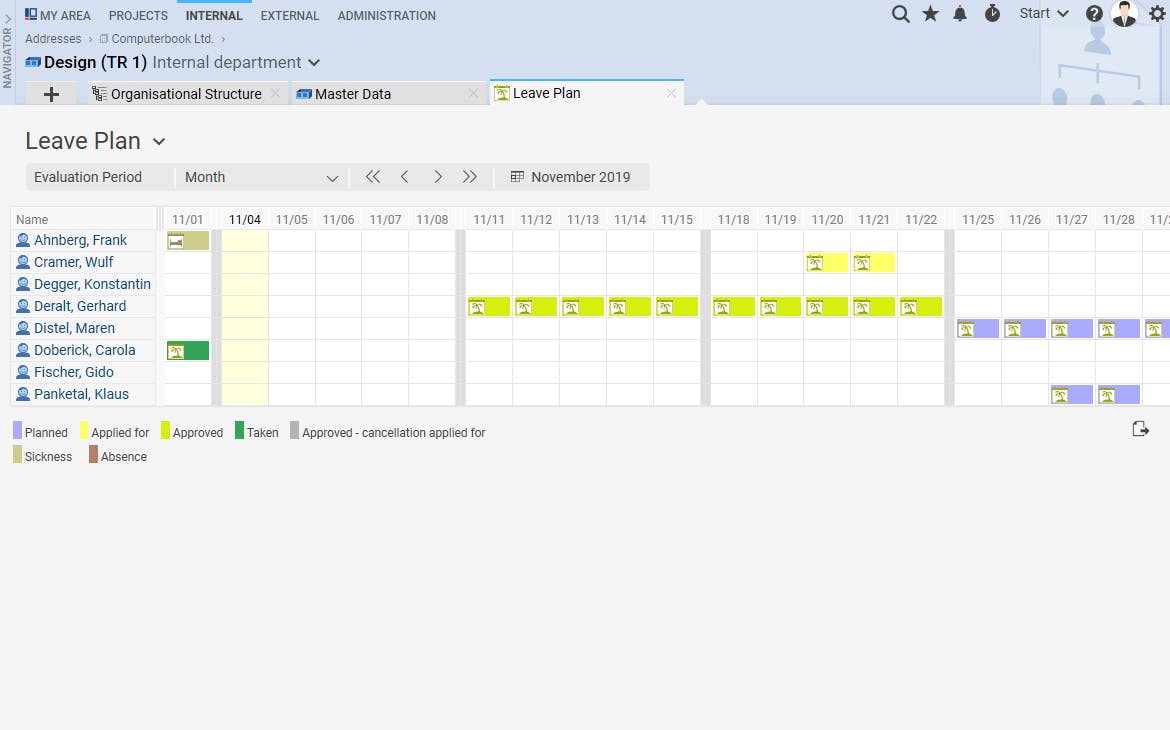The width and height of the screenshot is (1170, 730).
Task: Click the Taken legend color swatch
Action: [240, 430]
